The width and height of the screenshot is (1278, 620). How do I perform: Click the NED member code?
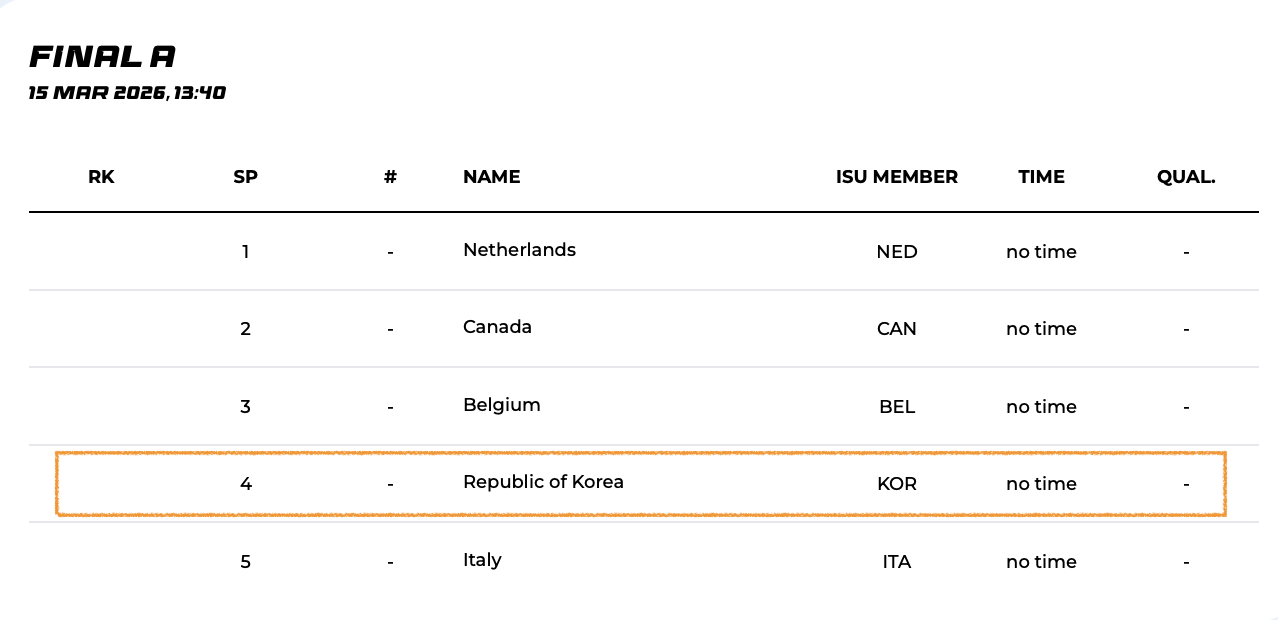(896, 252)
